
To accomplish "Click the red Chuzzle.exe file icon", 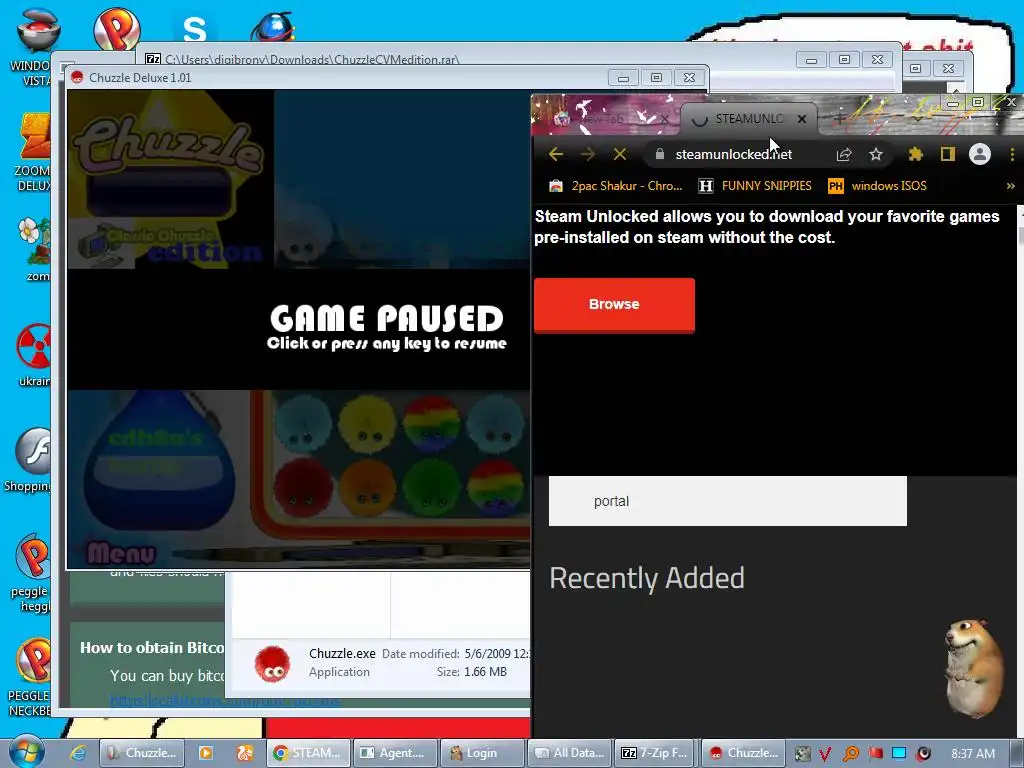I will [x=272, y=664].
